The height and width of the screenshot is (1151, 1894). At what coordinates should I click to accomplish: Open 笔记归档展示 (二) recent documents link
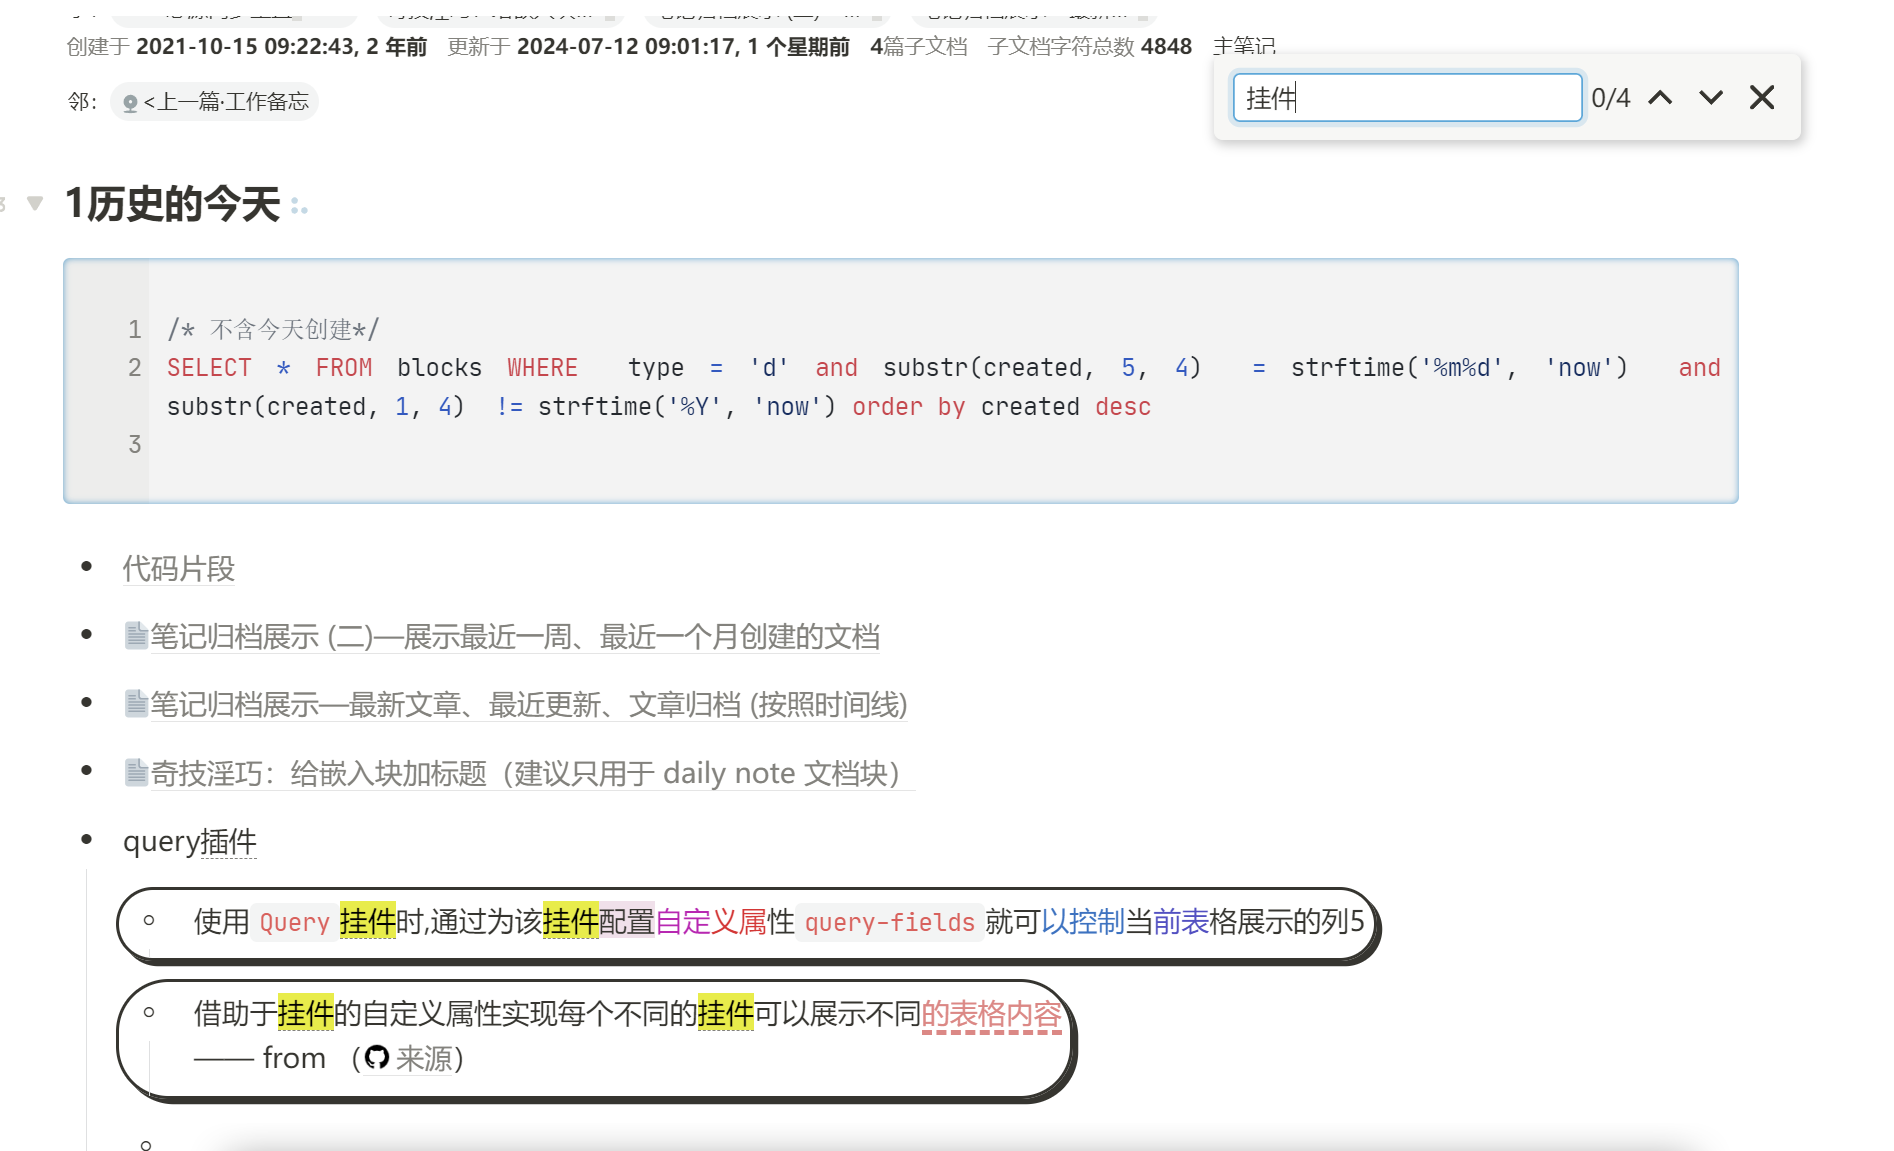515,637
